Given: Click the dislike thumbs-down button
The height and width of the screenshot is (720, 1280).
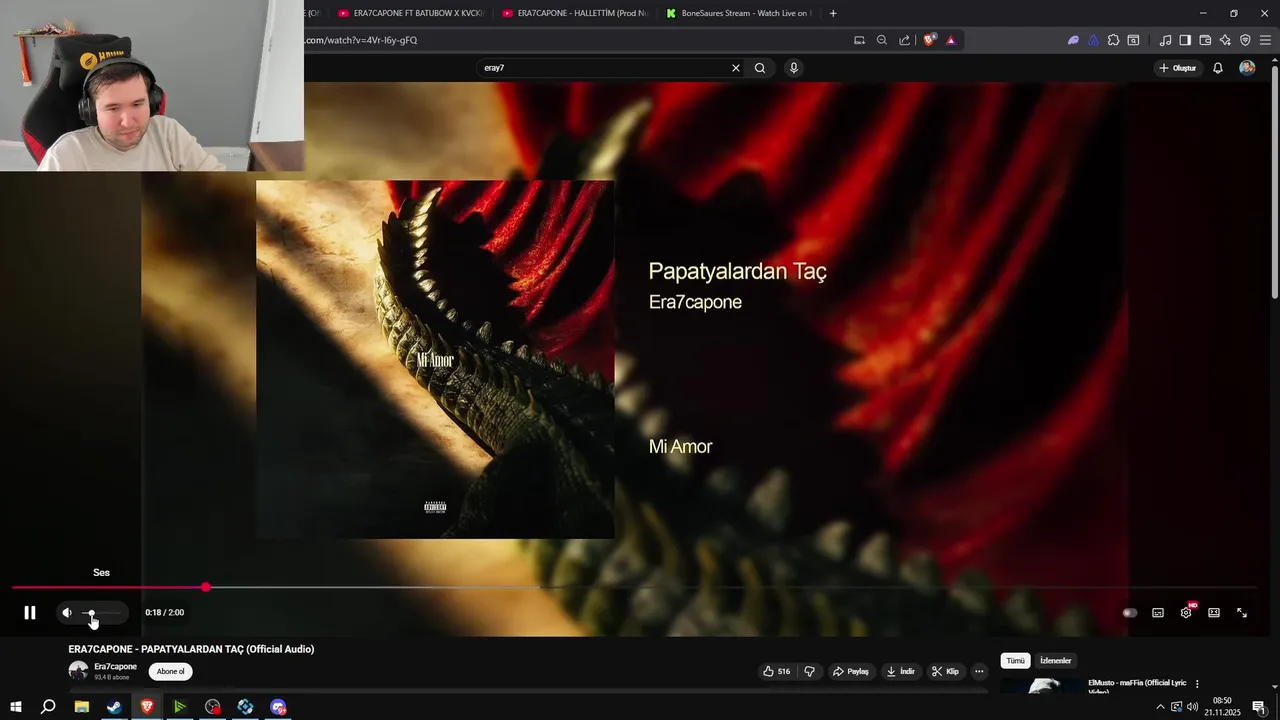Looking at the screenshot, I should [x=810, y=671].
